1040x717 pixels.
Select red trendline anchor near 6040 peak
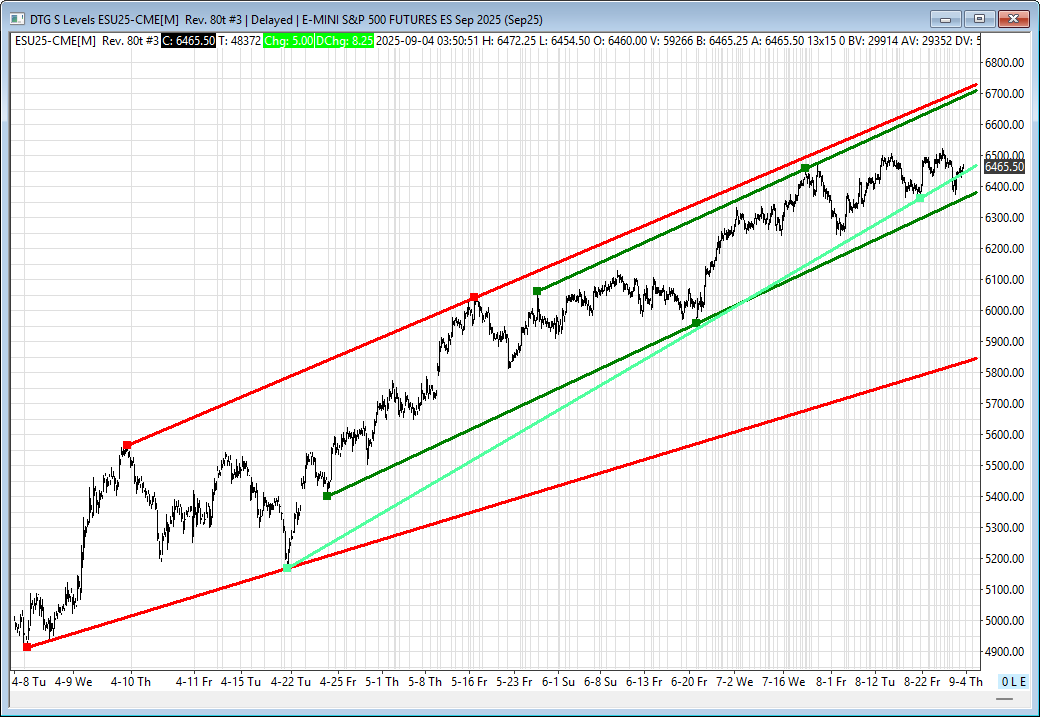pos(474,296)
